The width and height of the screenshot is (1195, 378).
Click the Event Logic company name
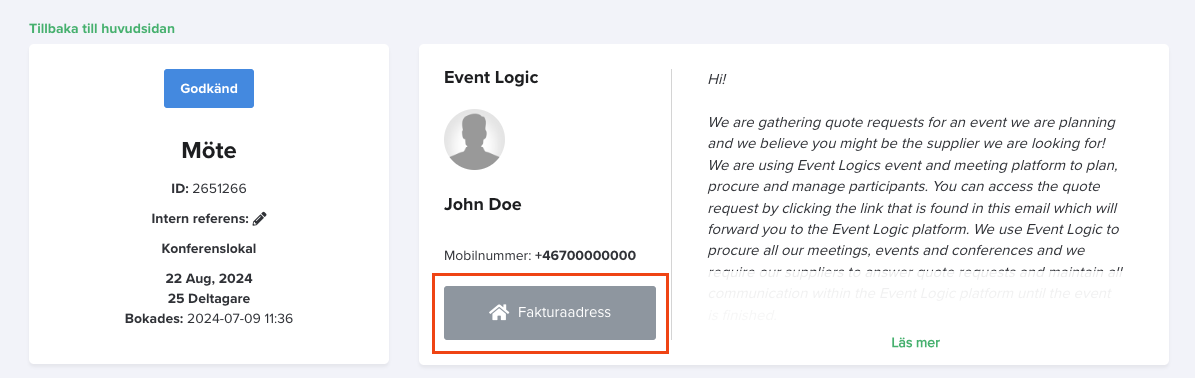point(491,77)
